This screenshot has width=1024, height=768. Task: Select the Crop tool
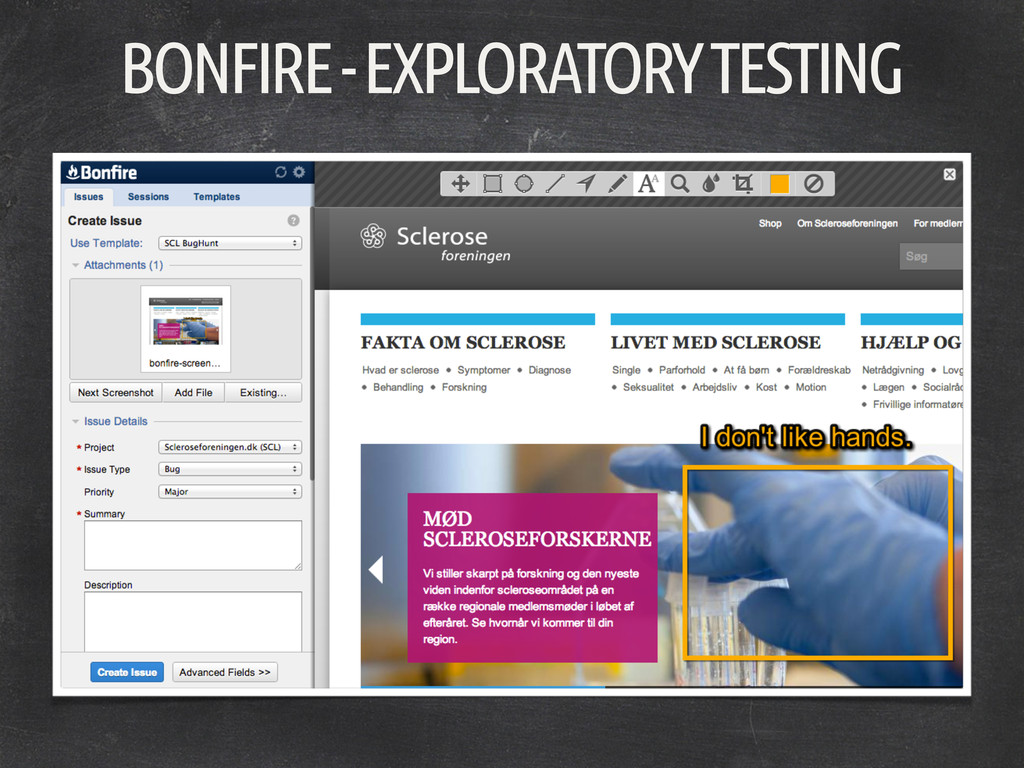click(742, 184)
